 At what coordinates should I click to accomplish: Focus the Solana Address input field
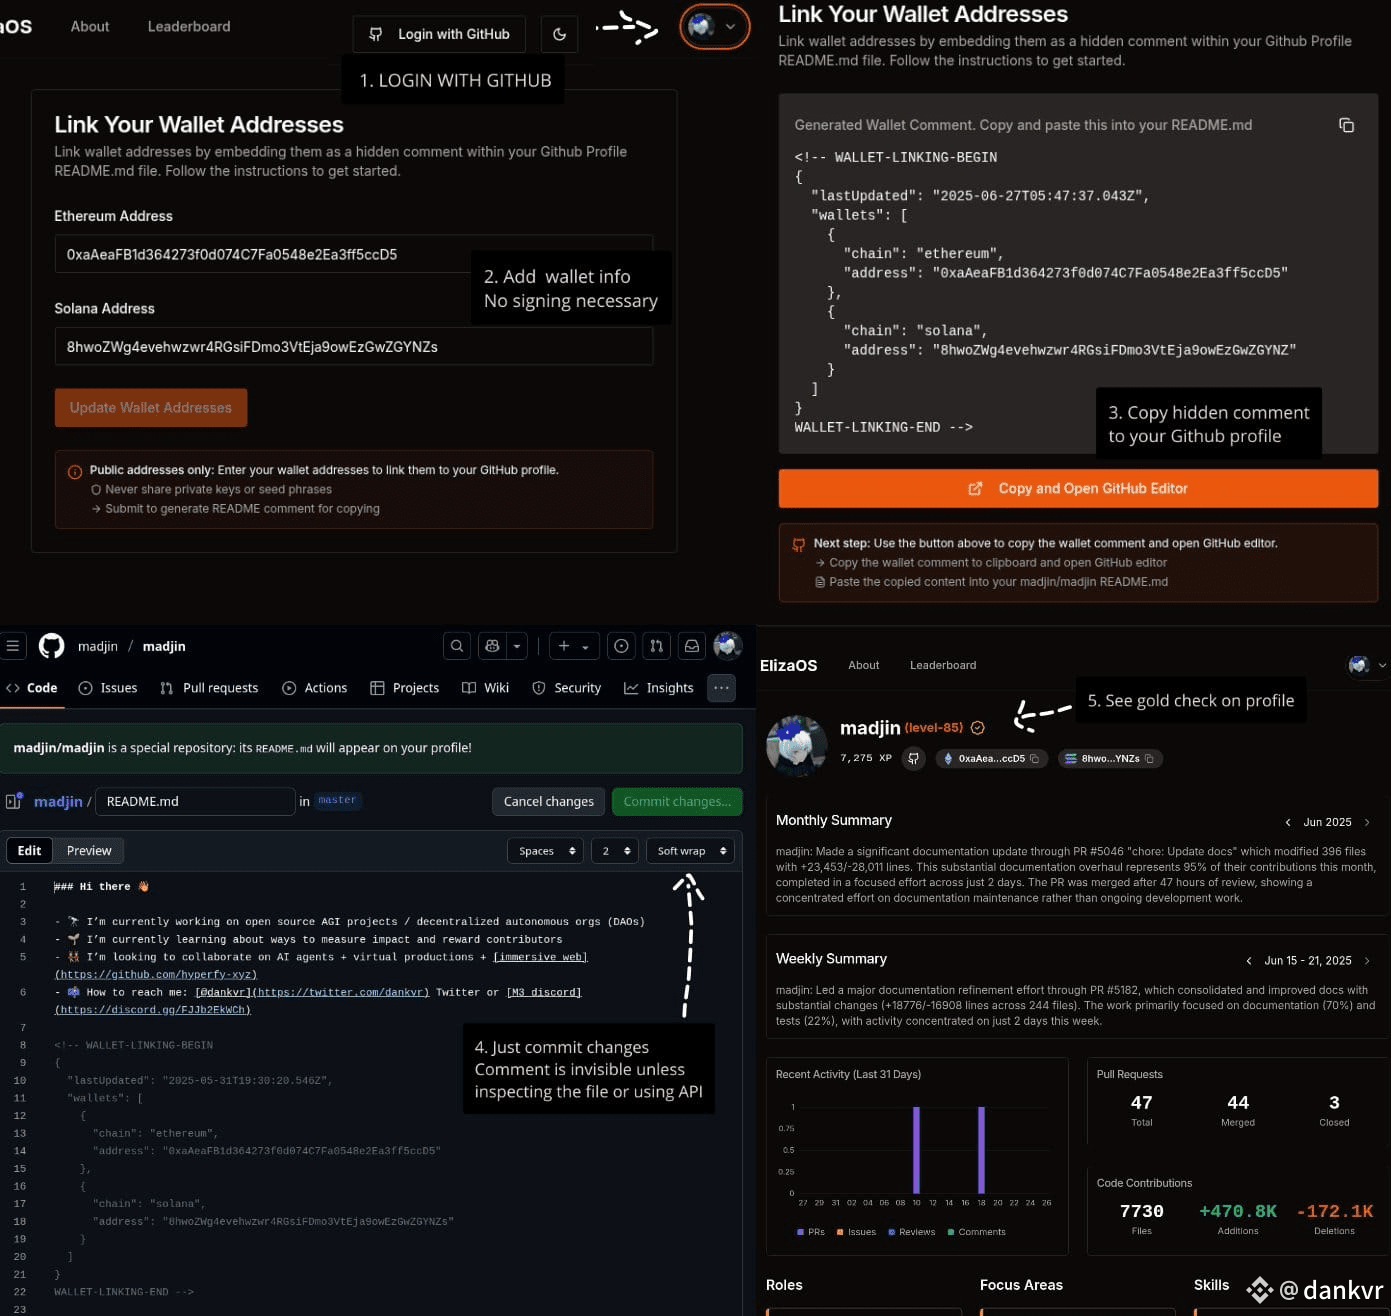pos(353,347)
